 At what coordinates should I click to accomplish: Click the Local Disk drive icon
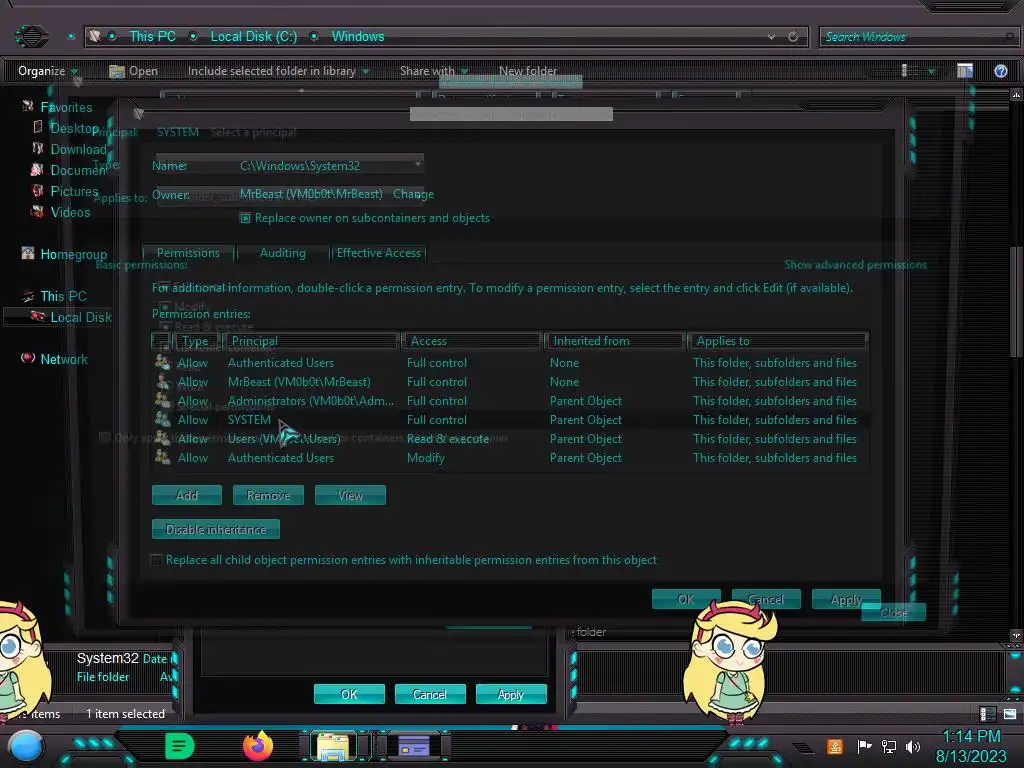click(38, 317)
